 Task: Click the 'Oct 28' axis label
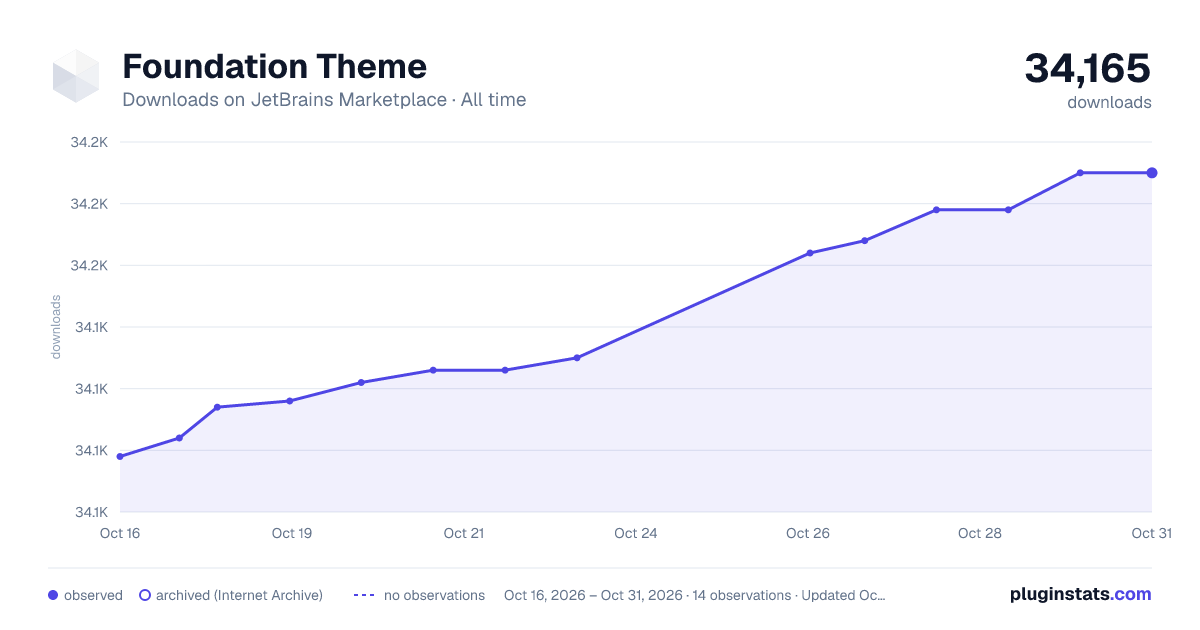(980, 533)
